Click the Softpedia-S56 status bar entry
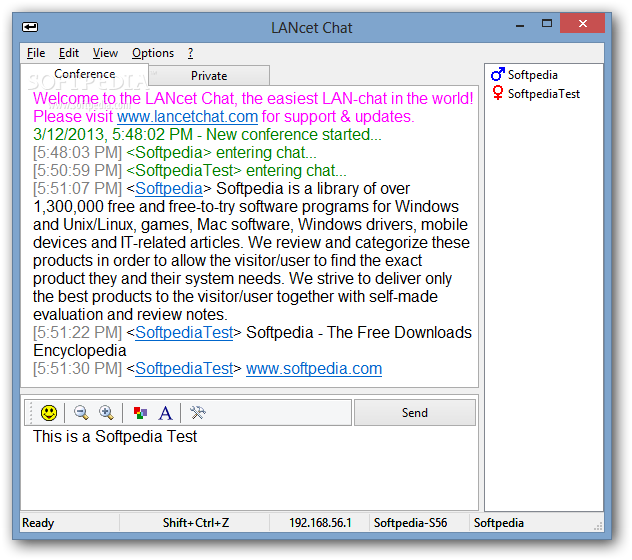Viewport: 632px width, 560px height. coord(410,523)
